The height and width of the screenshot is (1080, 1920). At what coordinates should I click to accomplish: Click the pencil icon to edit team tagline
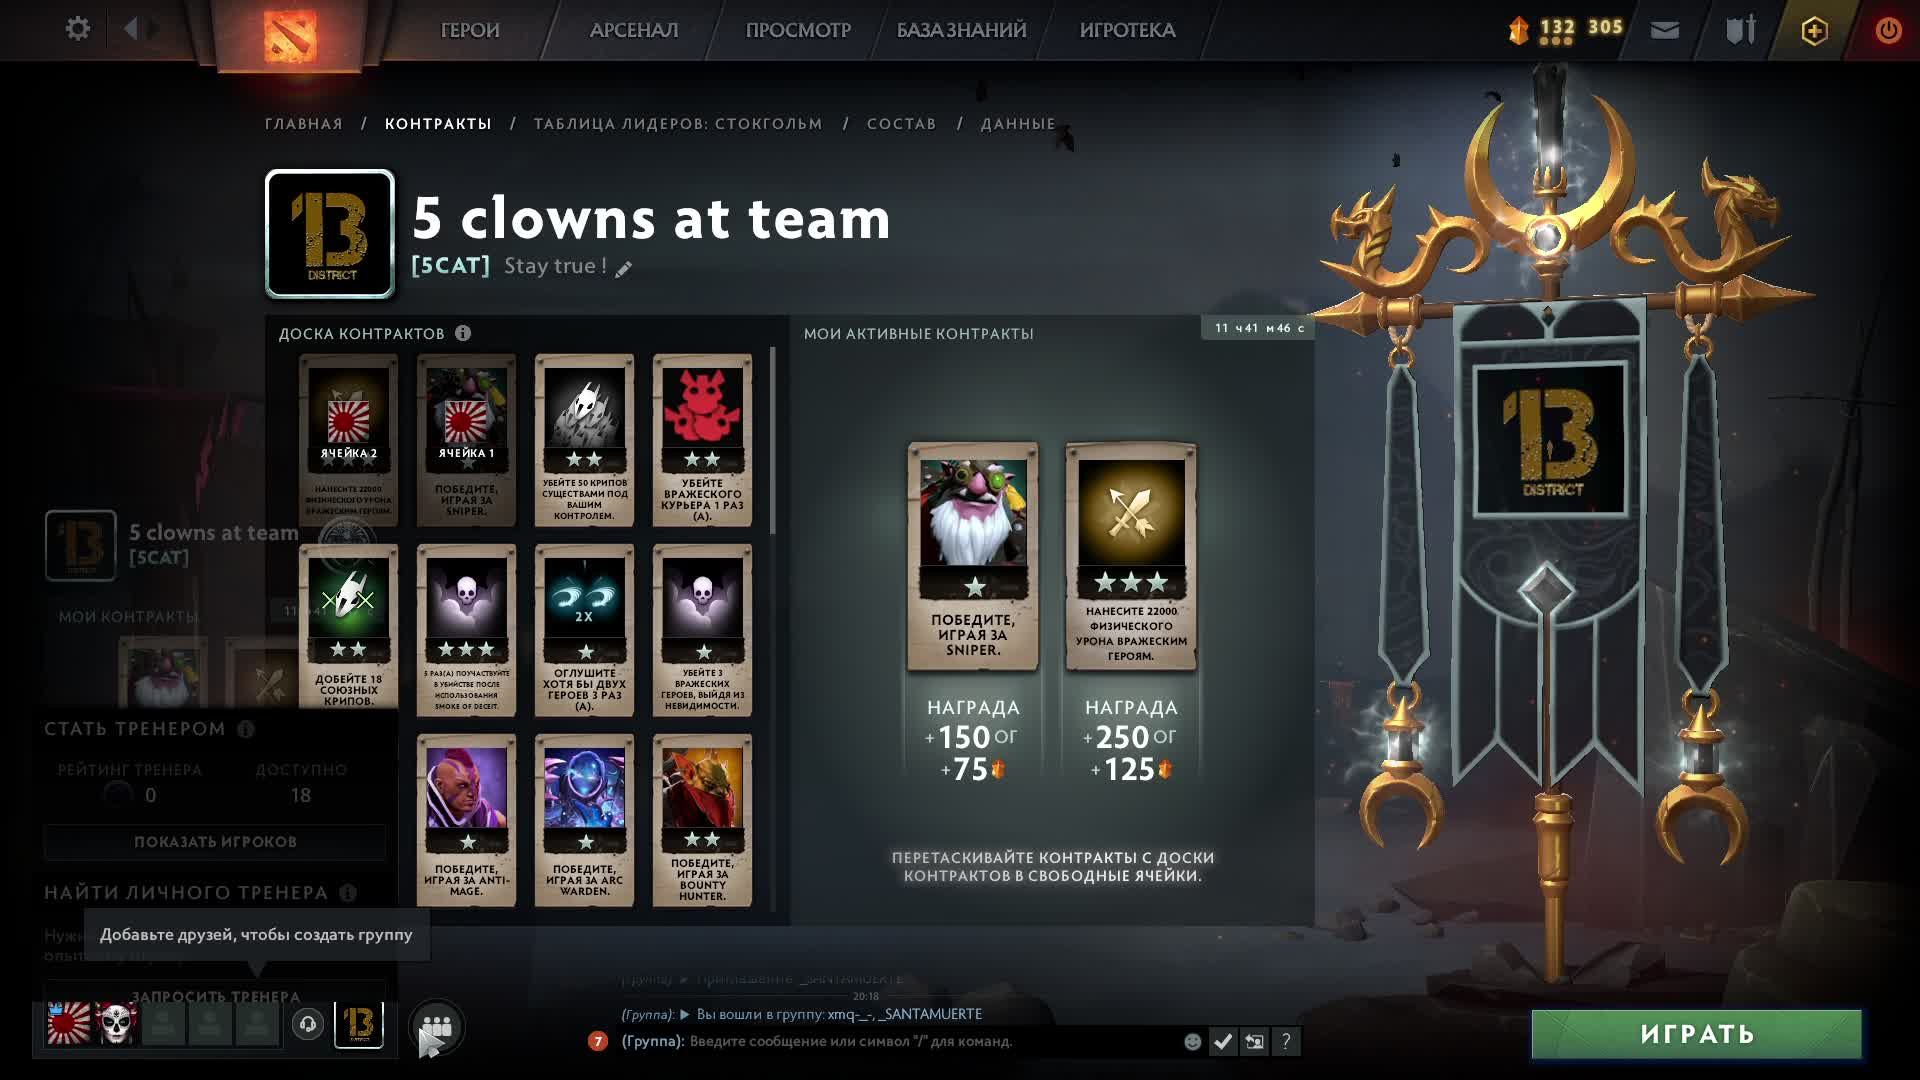(623, 269)
